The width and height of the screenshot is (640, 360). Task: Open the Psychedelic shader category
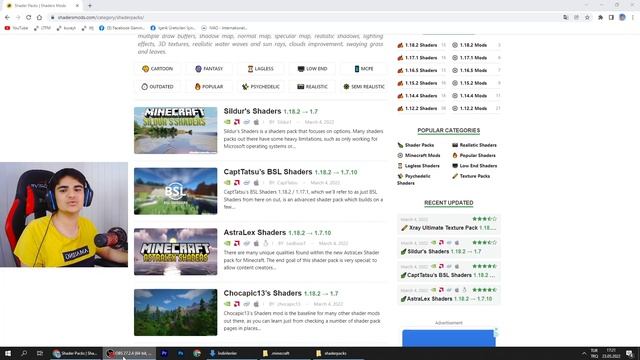261,87
